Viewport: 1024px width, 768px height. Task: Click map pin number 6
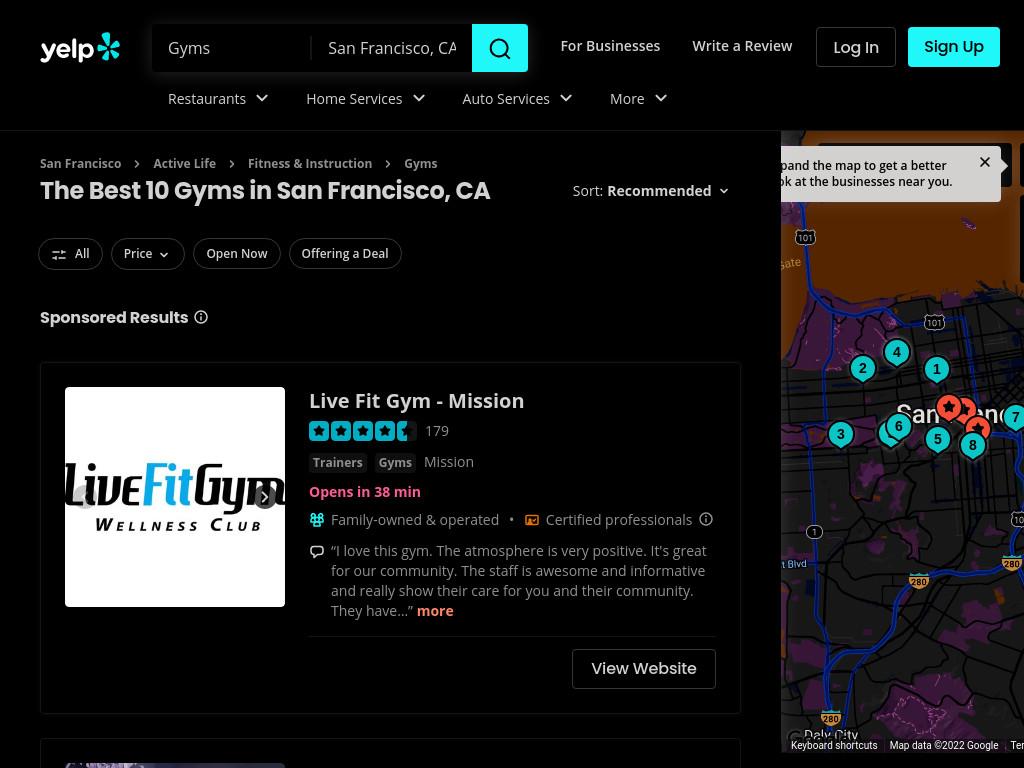tap(899, 427)
